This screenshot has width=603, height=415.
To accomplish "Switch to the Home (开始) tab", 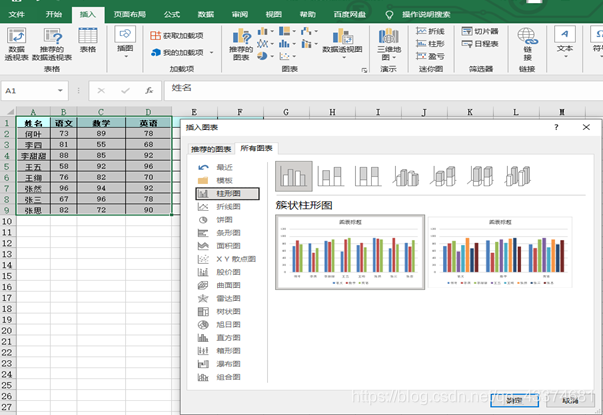I will tap(54, 15).
